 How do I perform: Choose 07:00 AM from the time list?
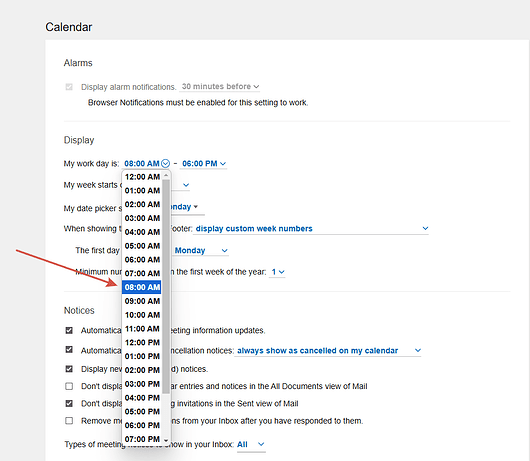click(142, 273)
